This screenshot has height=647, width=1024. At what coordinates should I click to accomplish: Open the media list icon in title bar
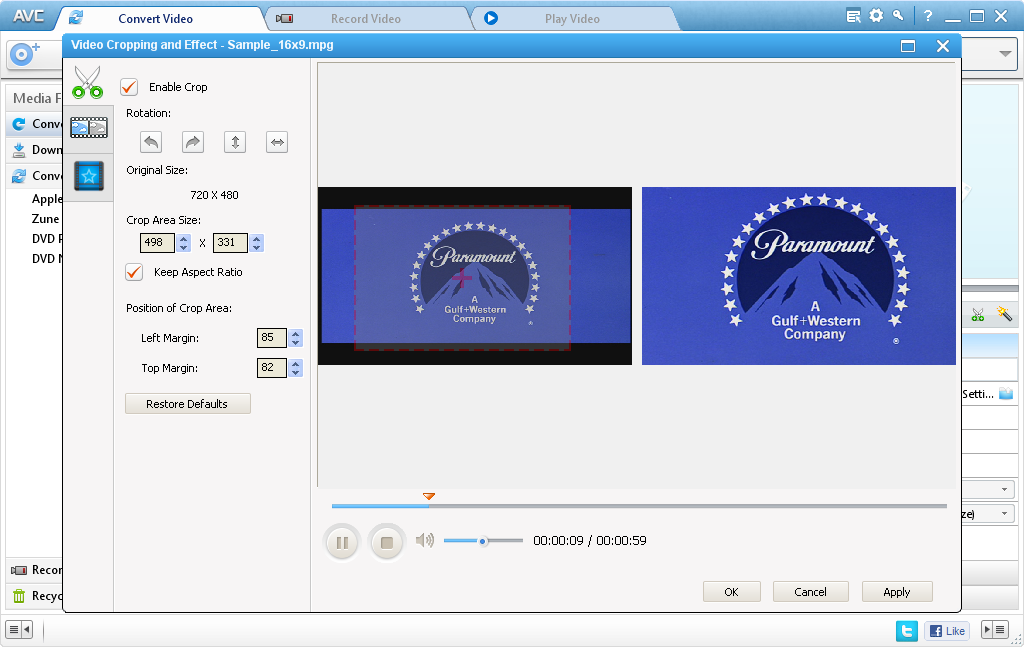[x=854, y=16]
